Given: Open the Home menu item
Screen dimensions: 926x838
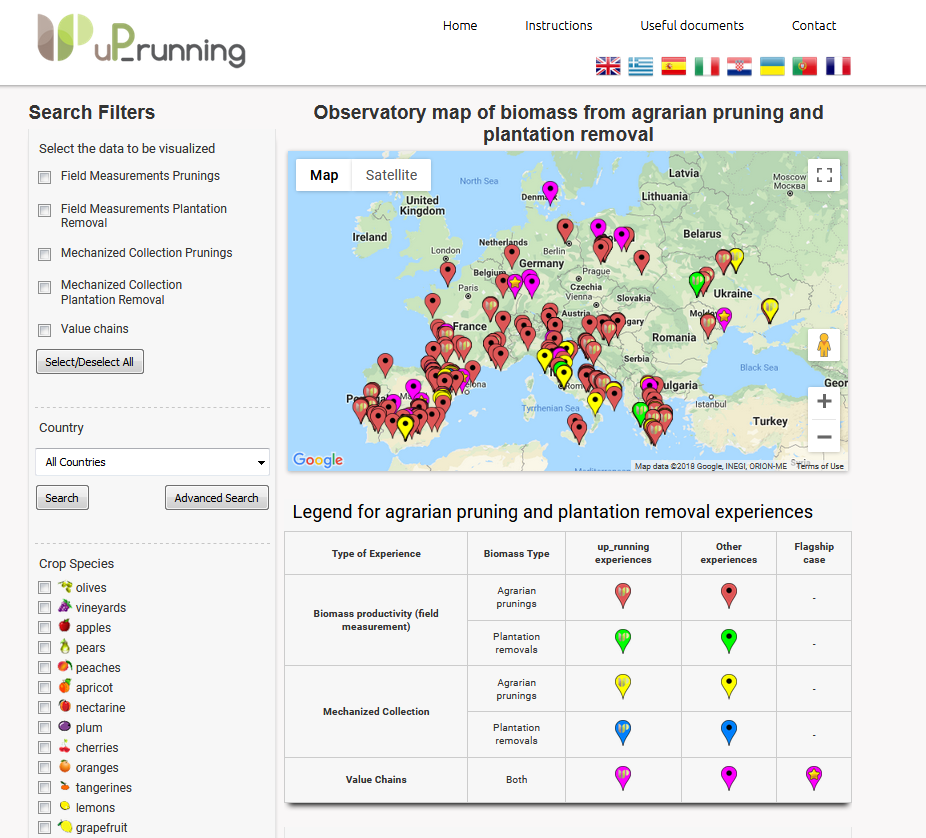Looking at the screenshot, I should click(460, 25).
